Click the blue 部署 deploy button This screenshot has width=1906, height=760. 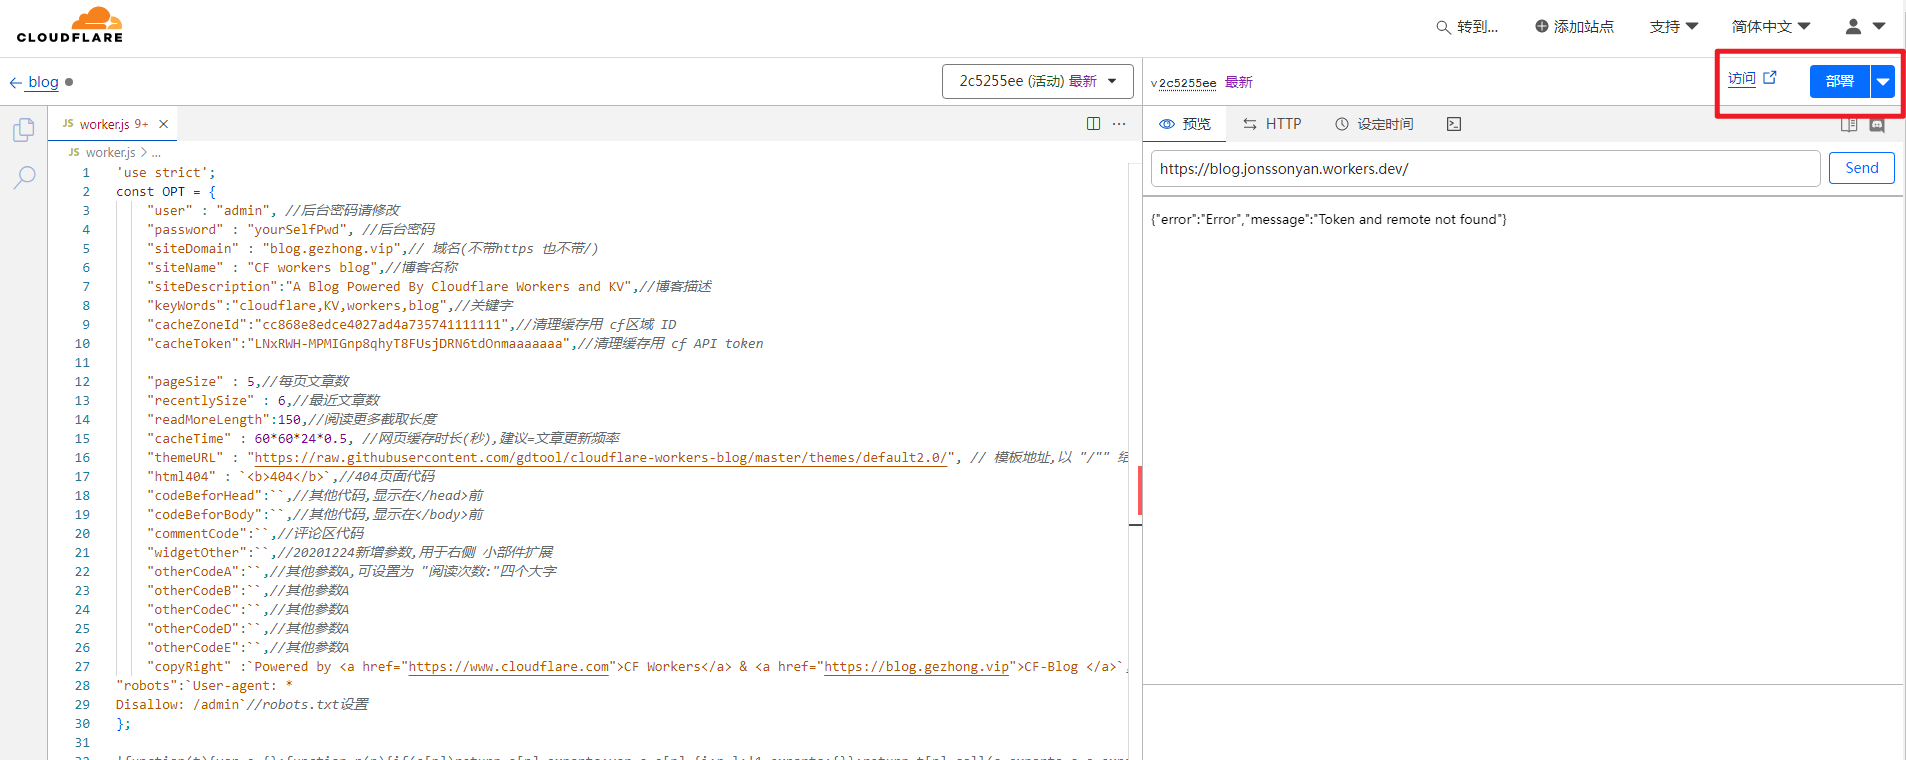(x=1839, y=81)
